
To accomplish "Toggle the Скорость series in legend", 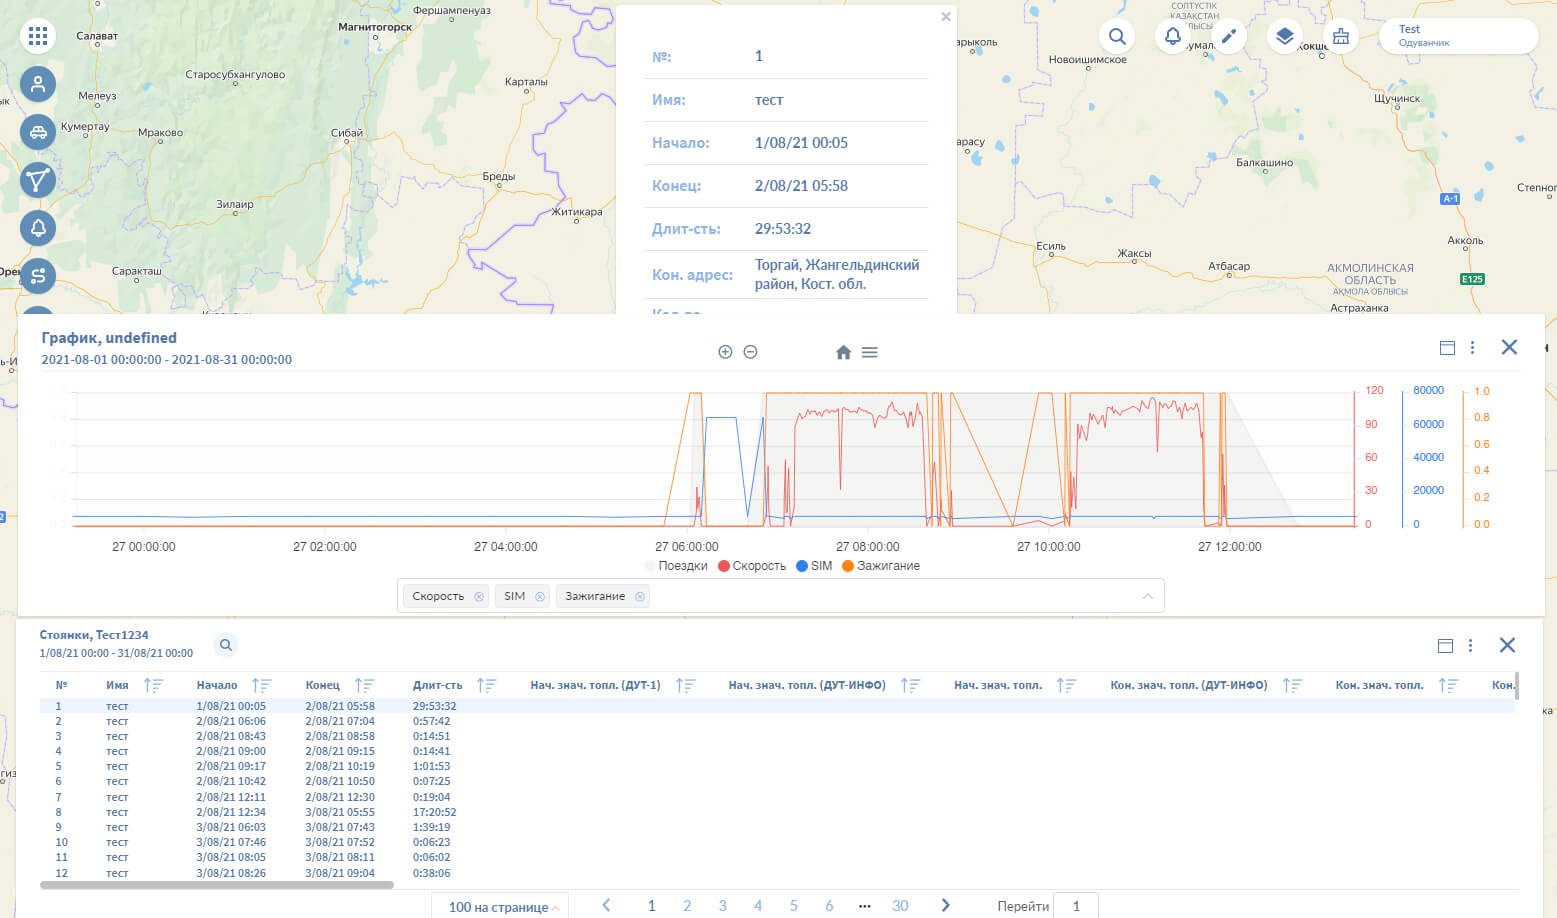I will (x=752, y=566).
